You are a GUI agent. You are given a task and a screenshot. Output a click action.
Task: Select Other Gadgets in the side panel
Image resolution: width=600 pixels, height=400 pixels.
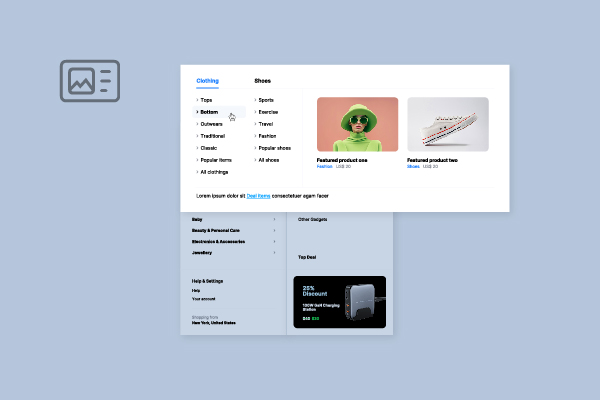coord(315,219)
